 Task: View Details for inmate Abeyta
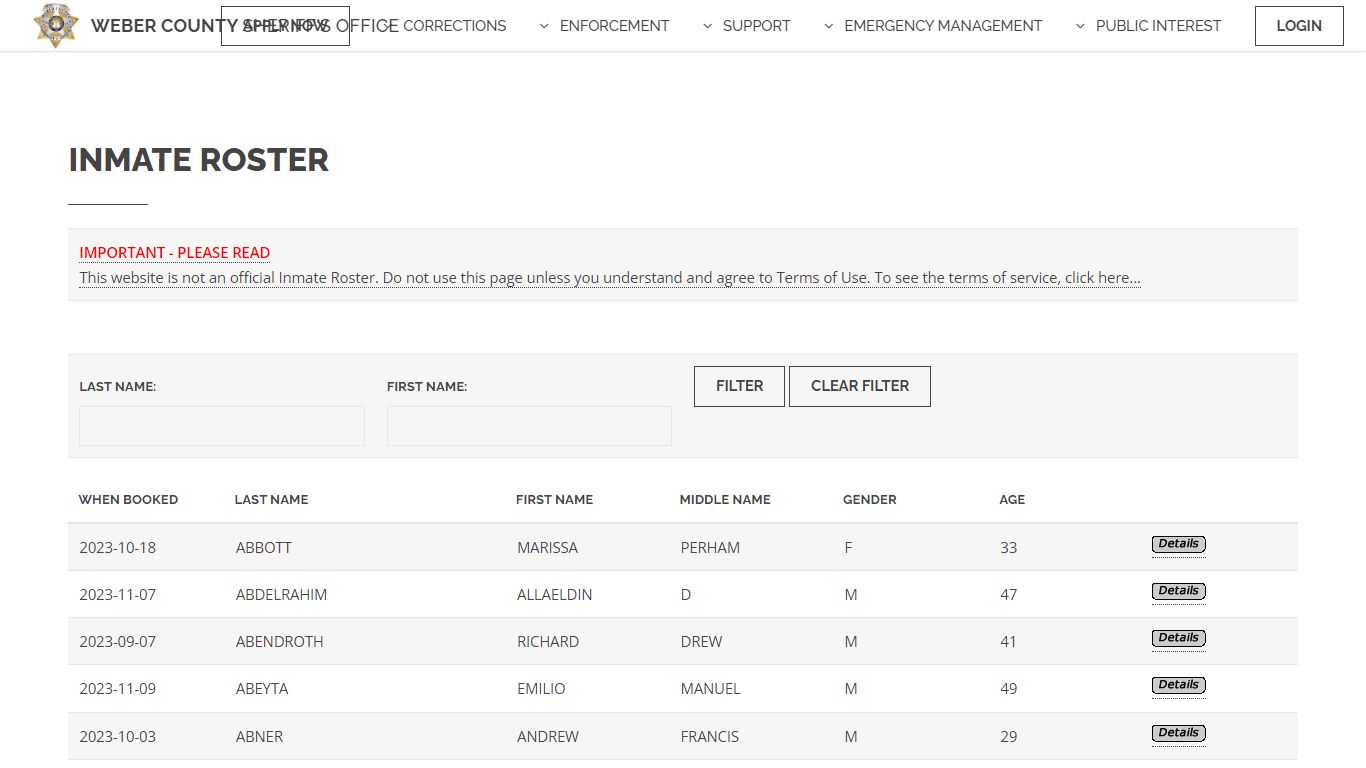[x=1178, y=685]
